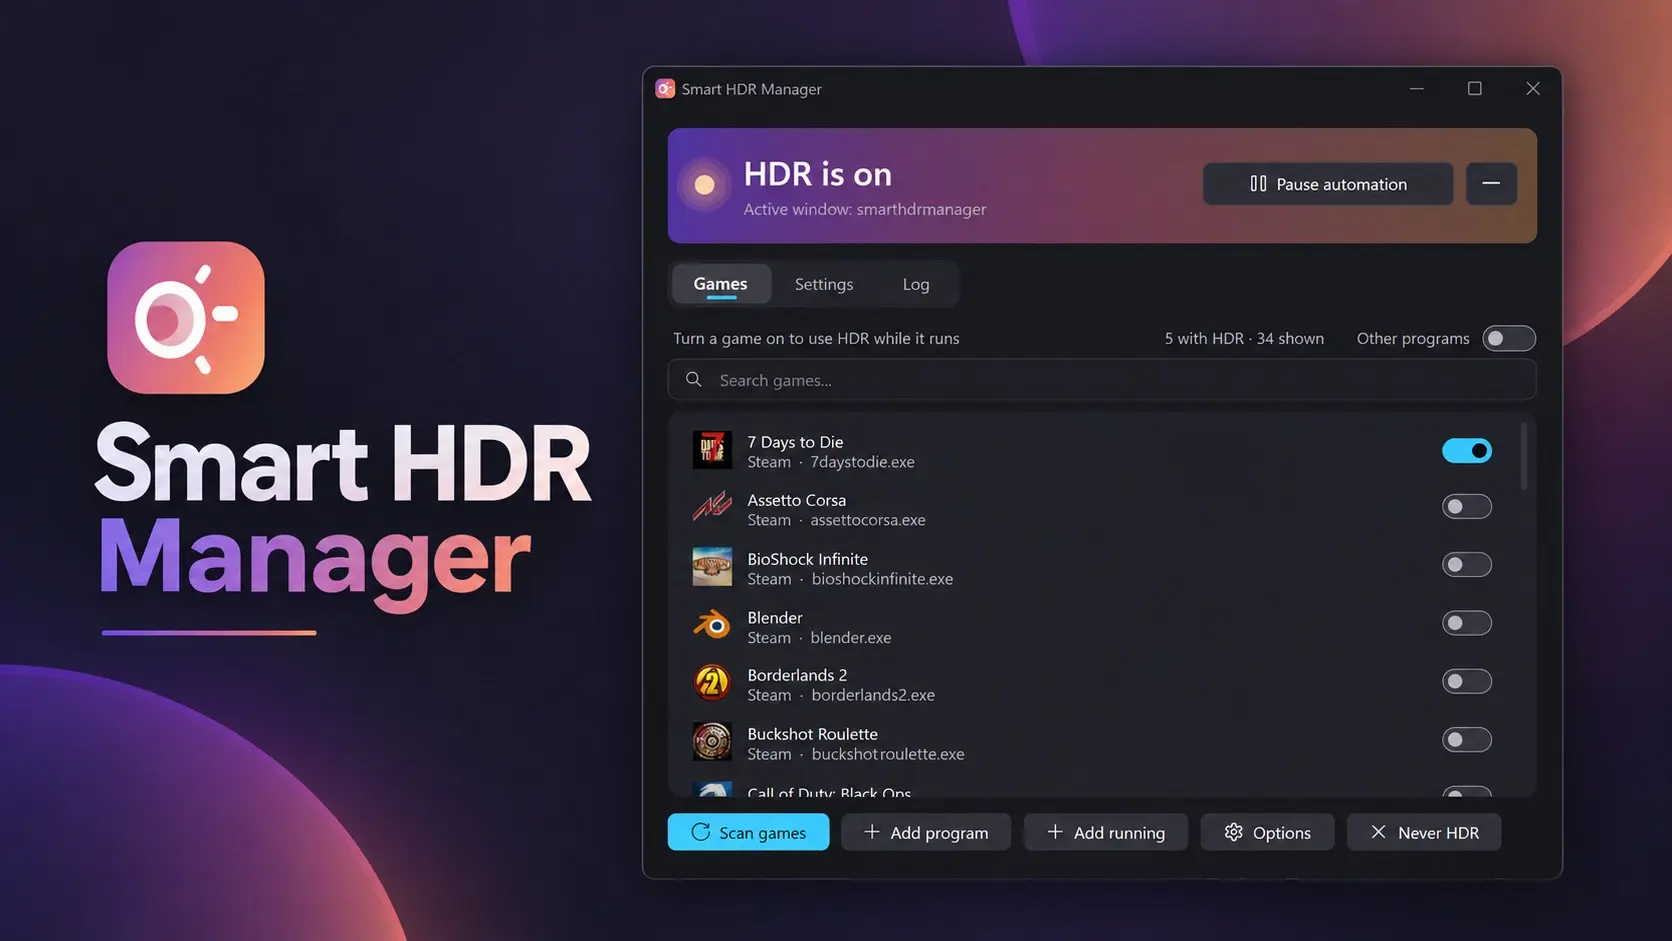Turn on HDR toggle for Blender
Viewport: 1672px width, 941px height.
(1466, 623)
